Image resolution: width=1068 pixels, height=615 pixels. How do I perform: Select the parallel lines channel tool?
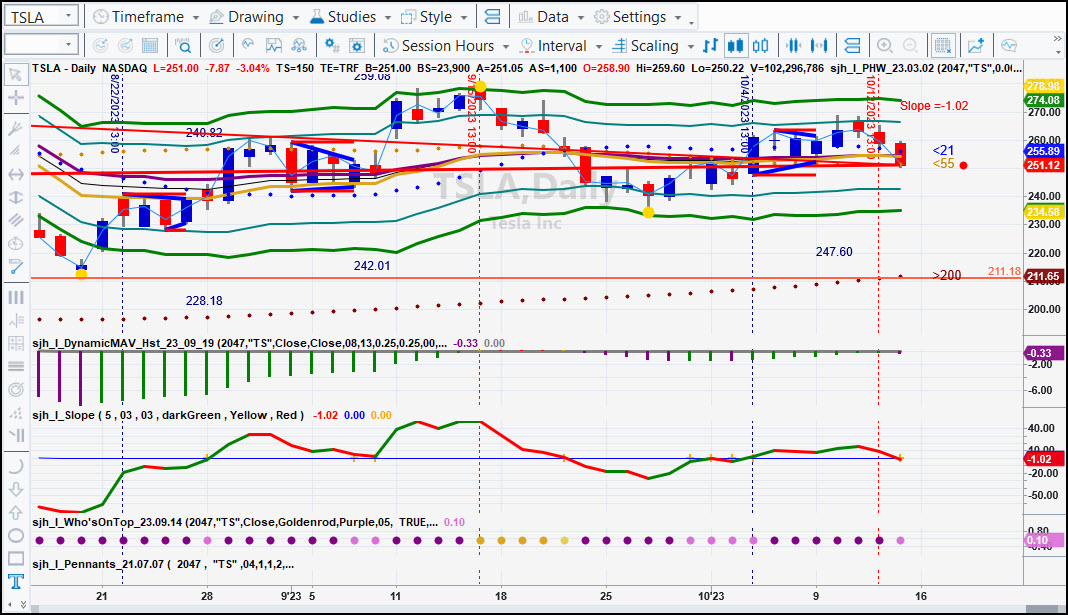point(15,220)
